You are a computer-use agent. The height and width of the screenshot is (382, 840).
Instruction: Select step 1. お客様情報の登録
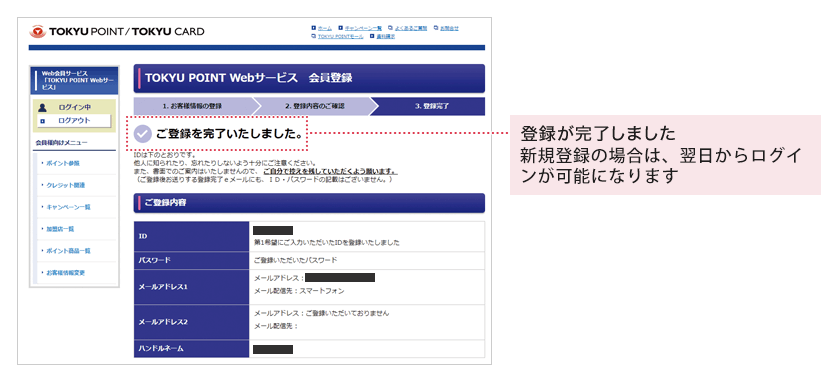click(192, 106)
